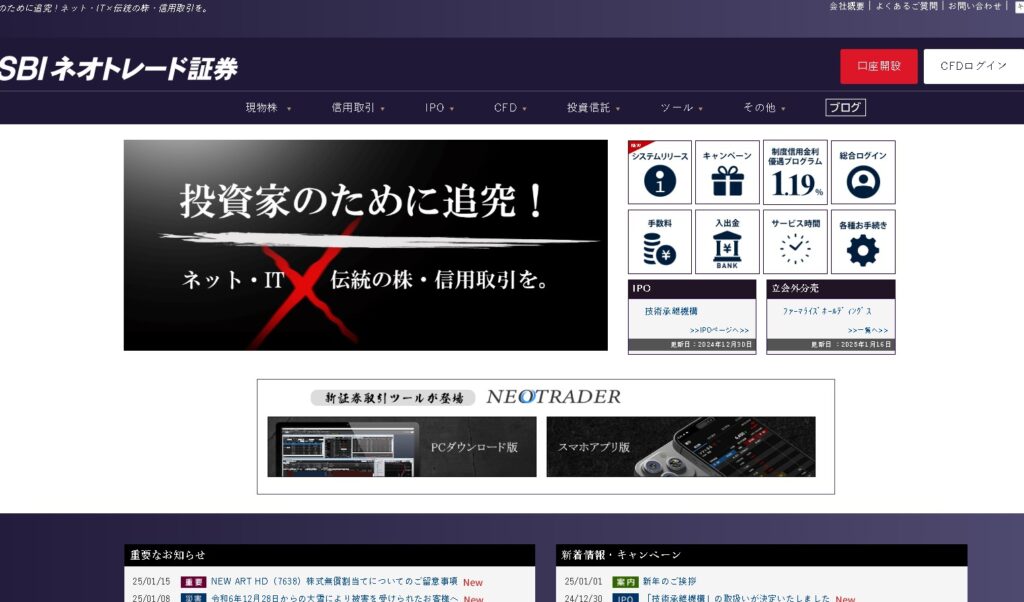This screenshot has width=1024, height=602.
Task: Click the 各種お手続き gear icon
Action: click(863, 242)
